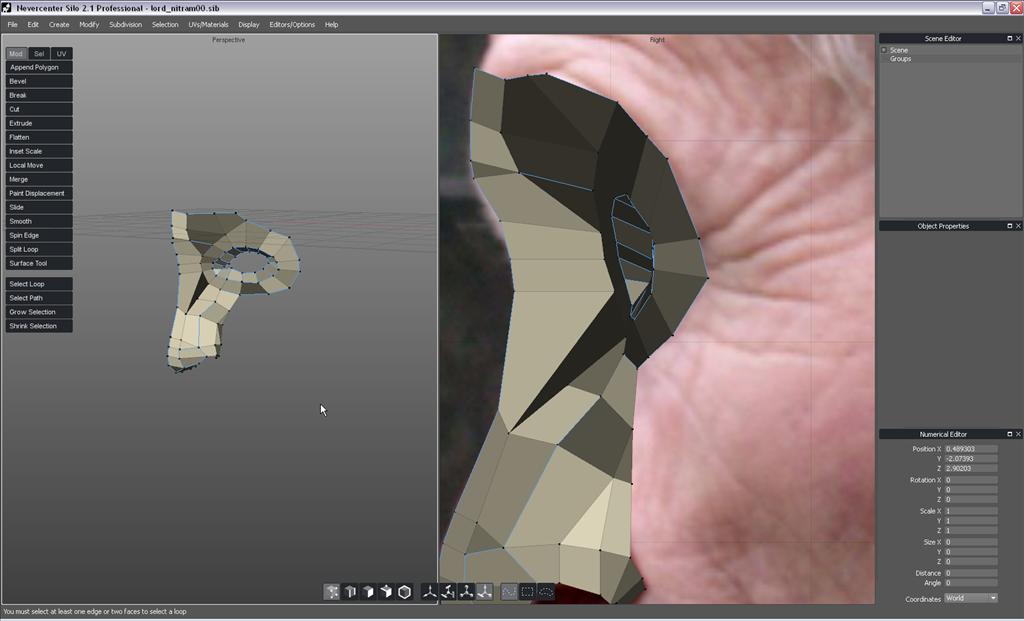Click the Spin Edge button
This screenshot has width=1024, height=621.
point(39,235)
